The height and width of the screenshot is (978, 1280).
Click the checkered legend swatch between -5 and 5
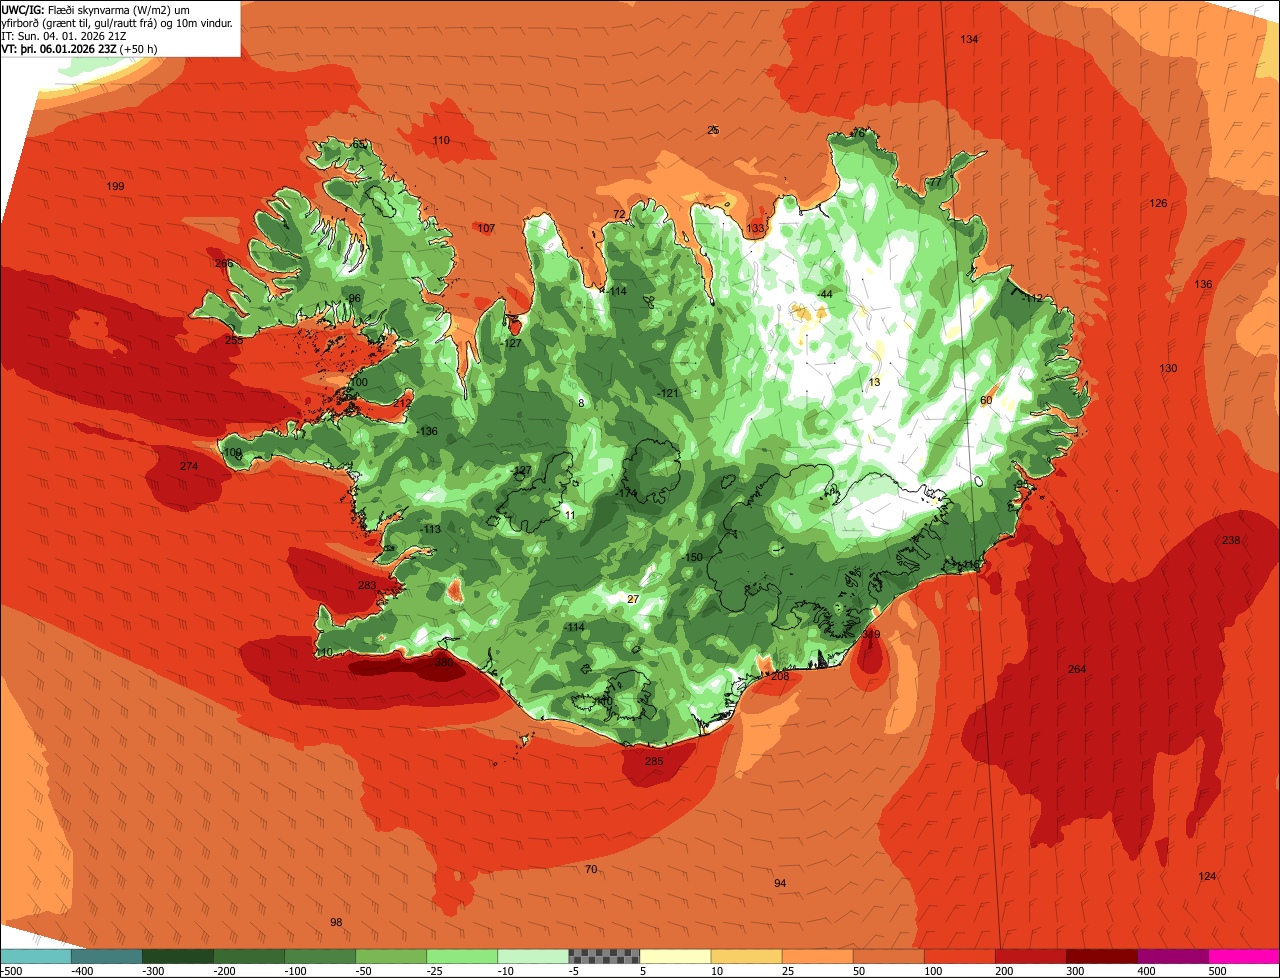coord(604,956)
